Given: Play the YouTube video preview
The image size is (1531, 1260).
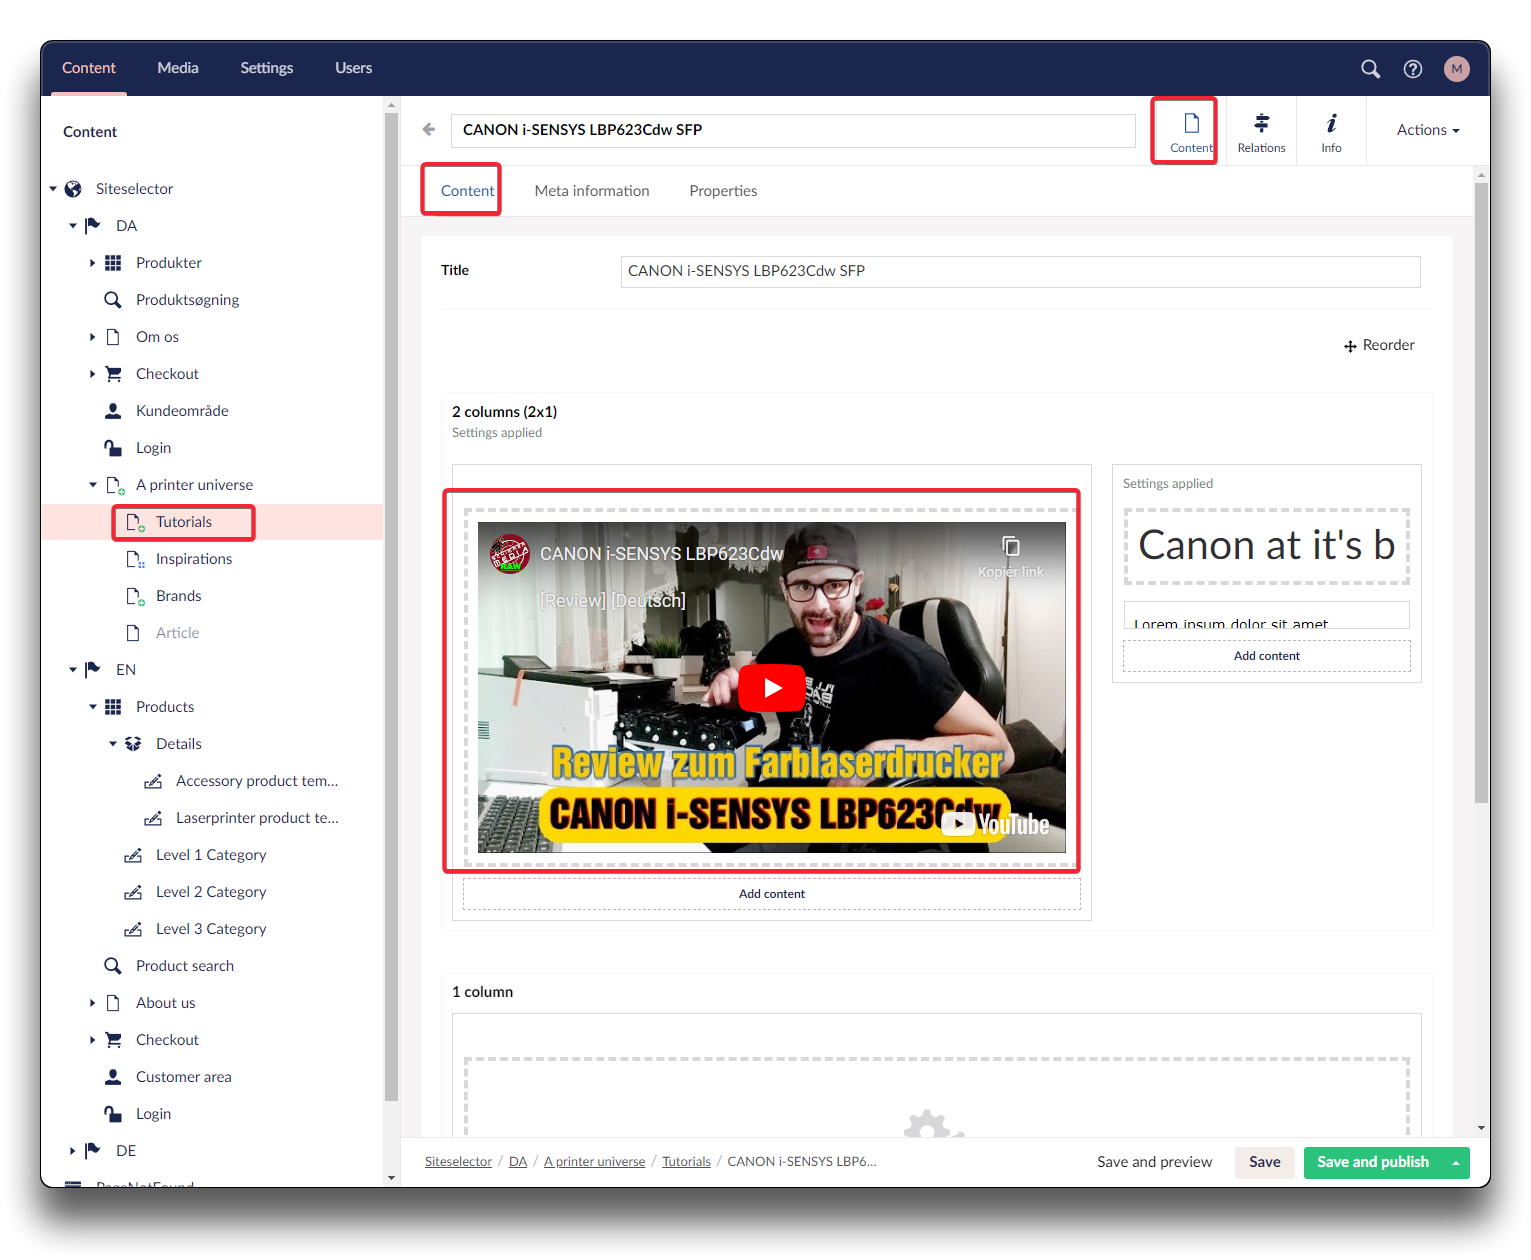Looking at the screenshot, I should (x=771, y=688).
